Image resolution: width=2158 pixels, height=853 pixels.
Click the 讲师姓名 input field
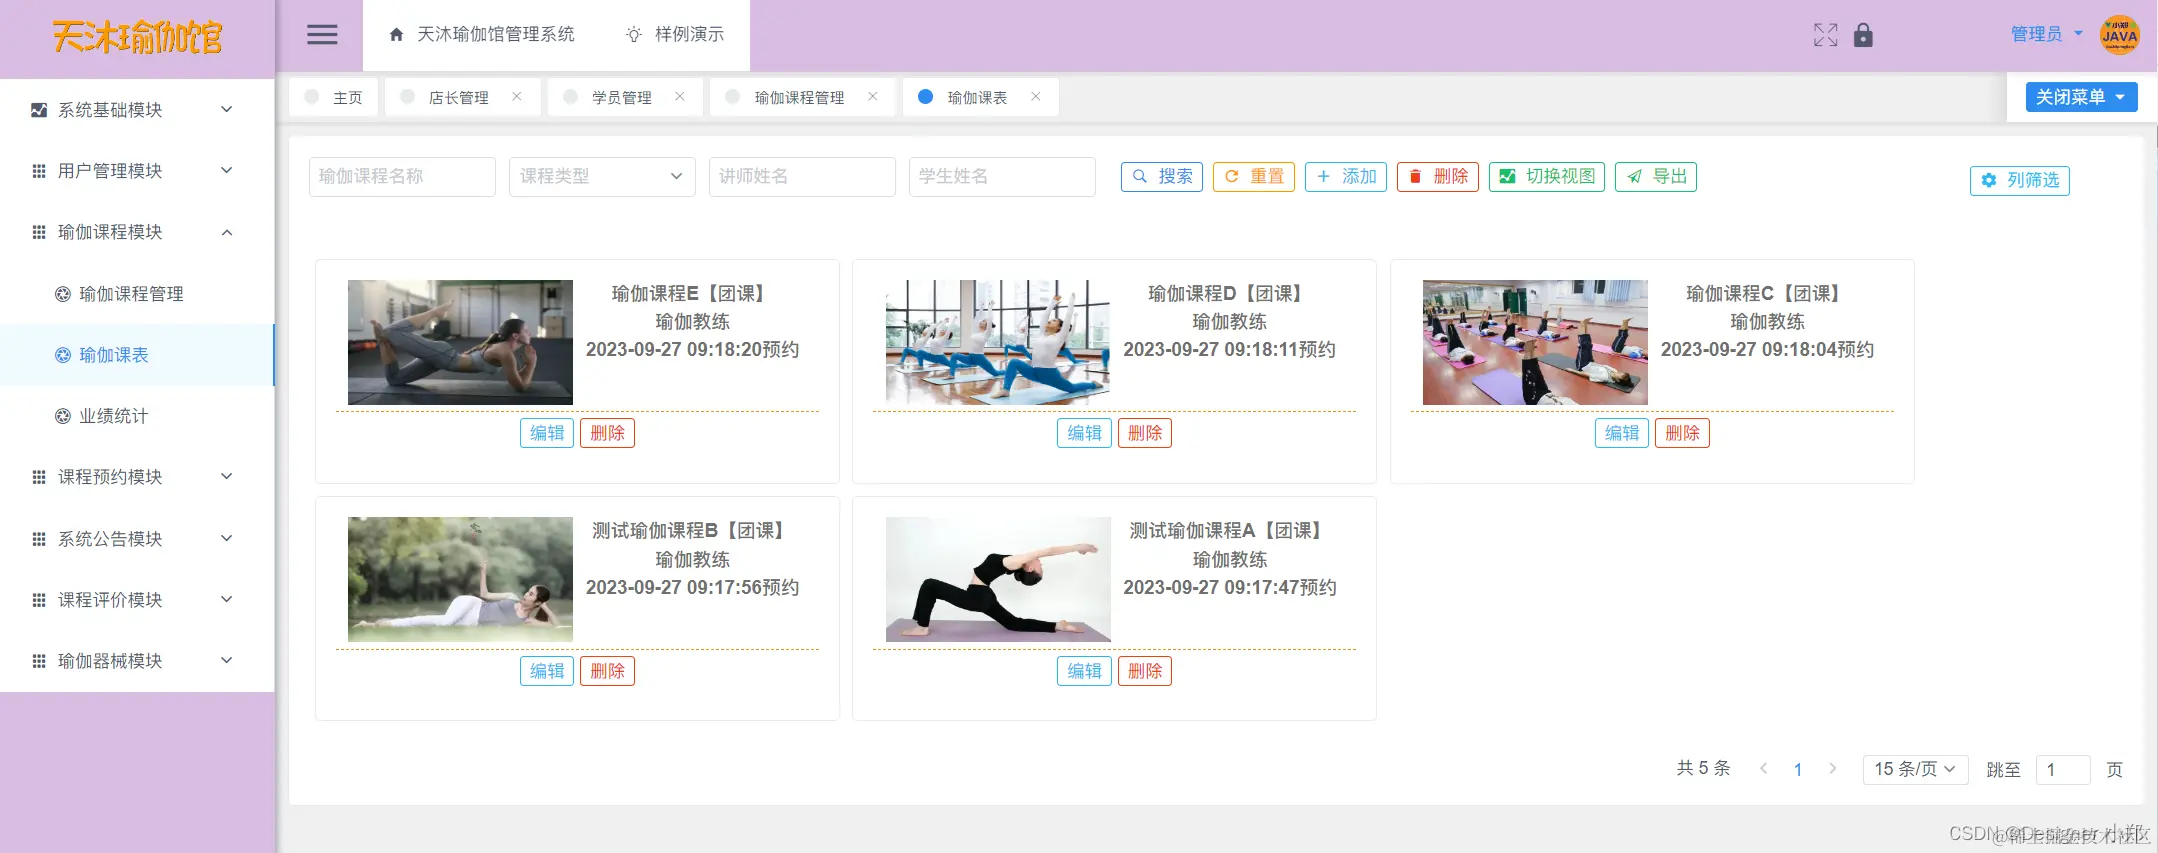pyautogui.click(x=802, y=177)
